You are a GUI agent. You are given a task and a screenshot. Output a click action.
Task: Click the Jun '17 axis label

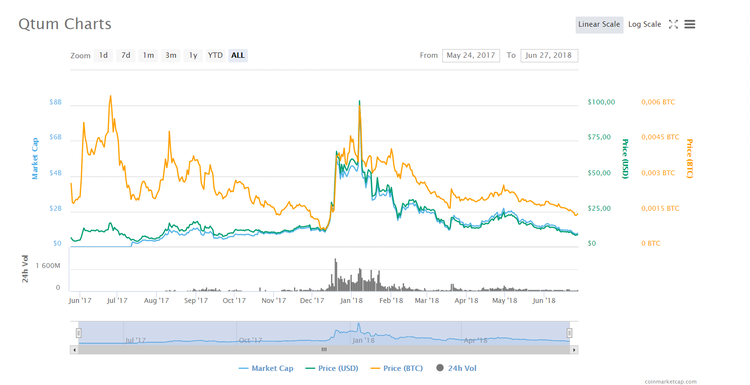coord(80,300)
